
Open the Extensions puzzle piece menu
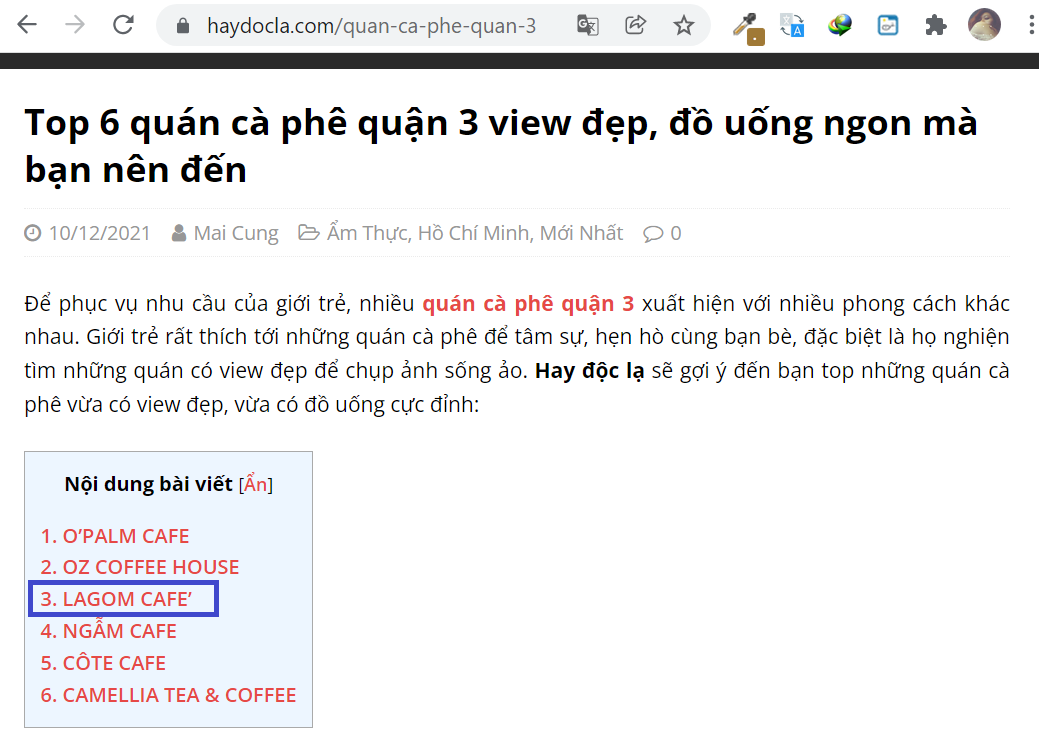pos(936,25)
